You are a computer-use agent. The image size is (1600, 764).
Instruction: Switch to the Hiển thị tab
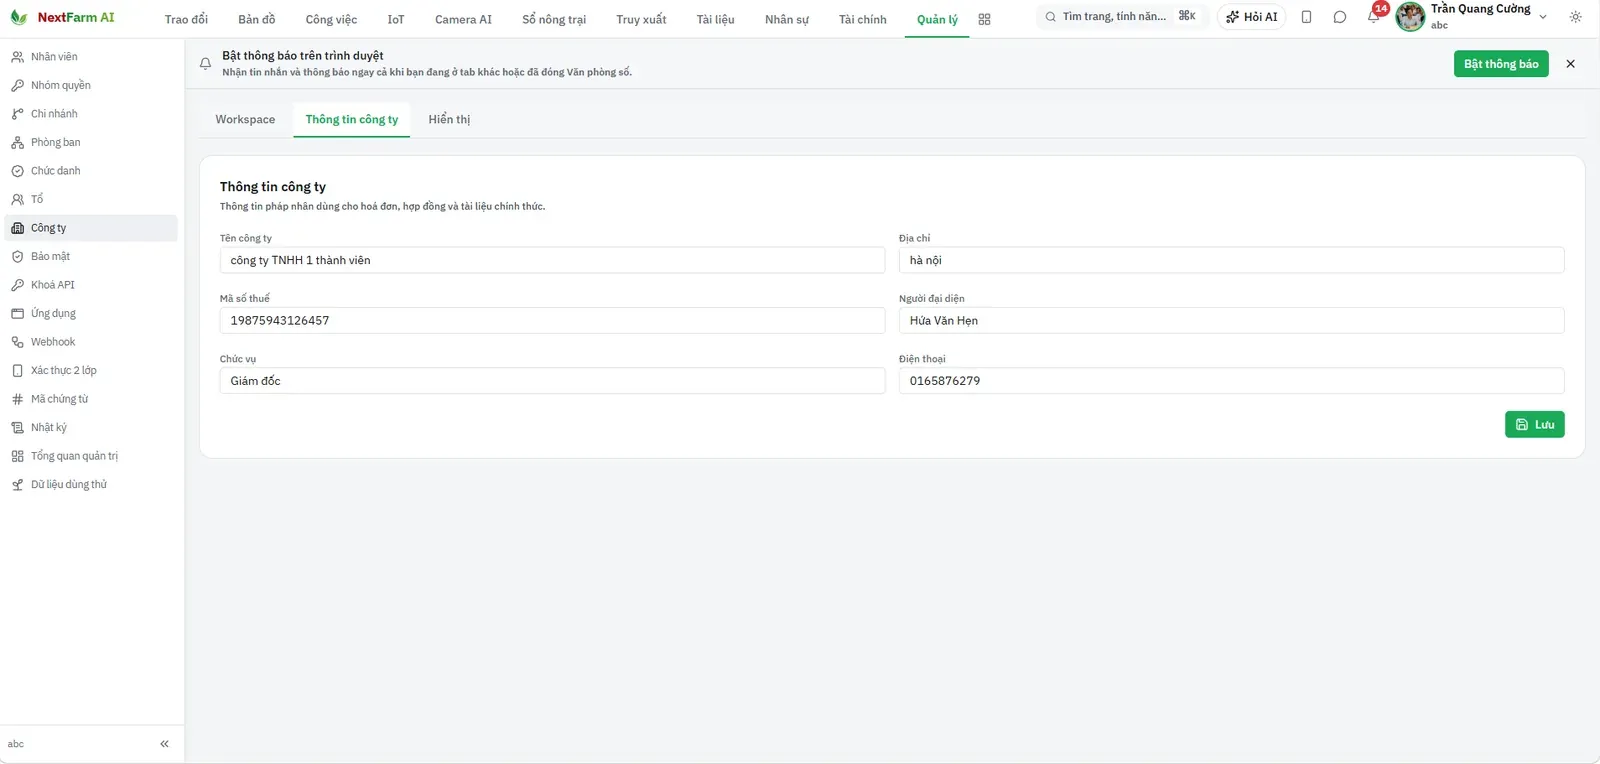point(449,119)
